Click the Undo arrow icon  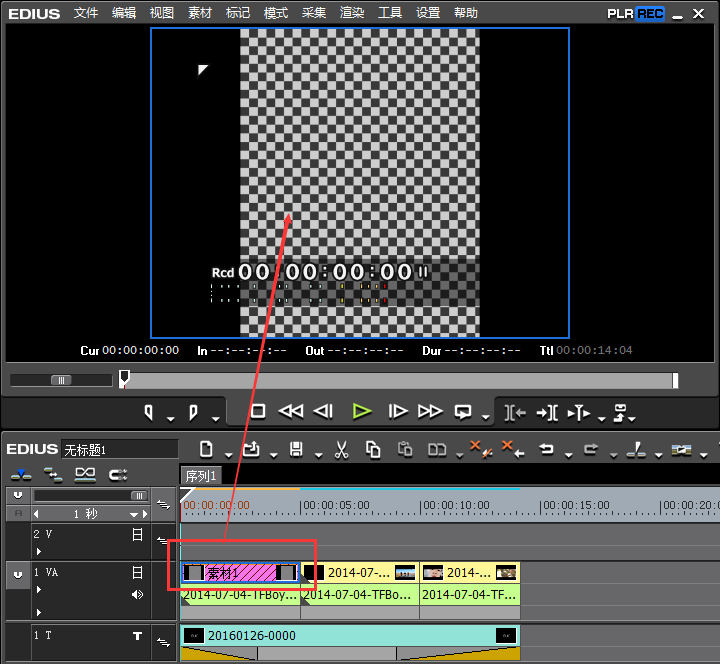[x=546, y=449]
